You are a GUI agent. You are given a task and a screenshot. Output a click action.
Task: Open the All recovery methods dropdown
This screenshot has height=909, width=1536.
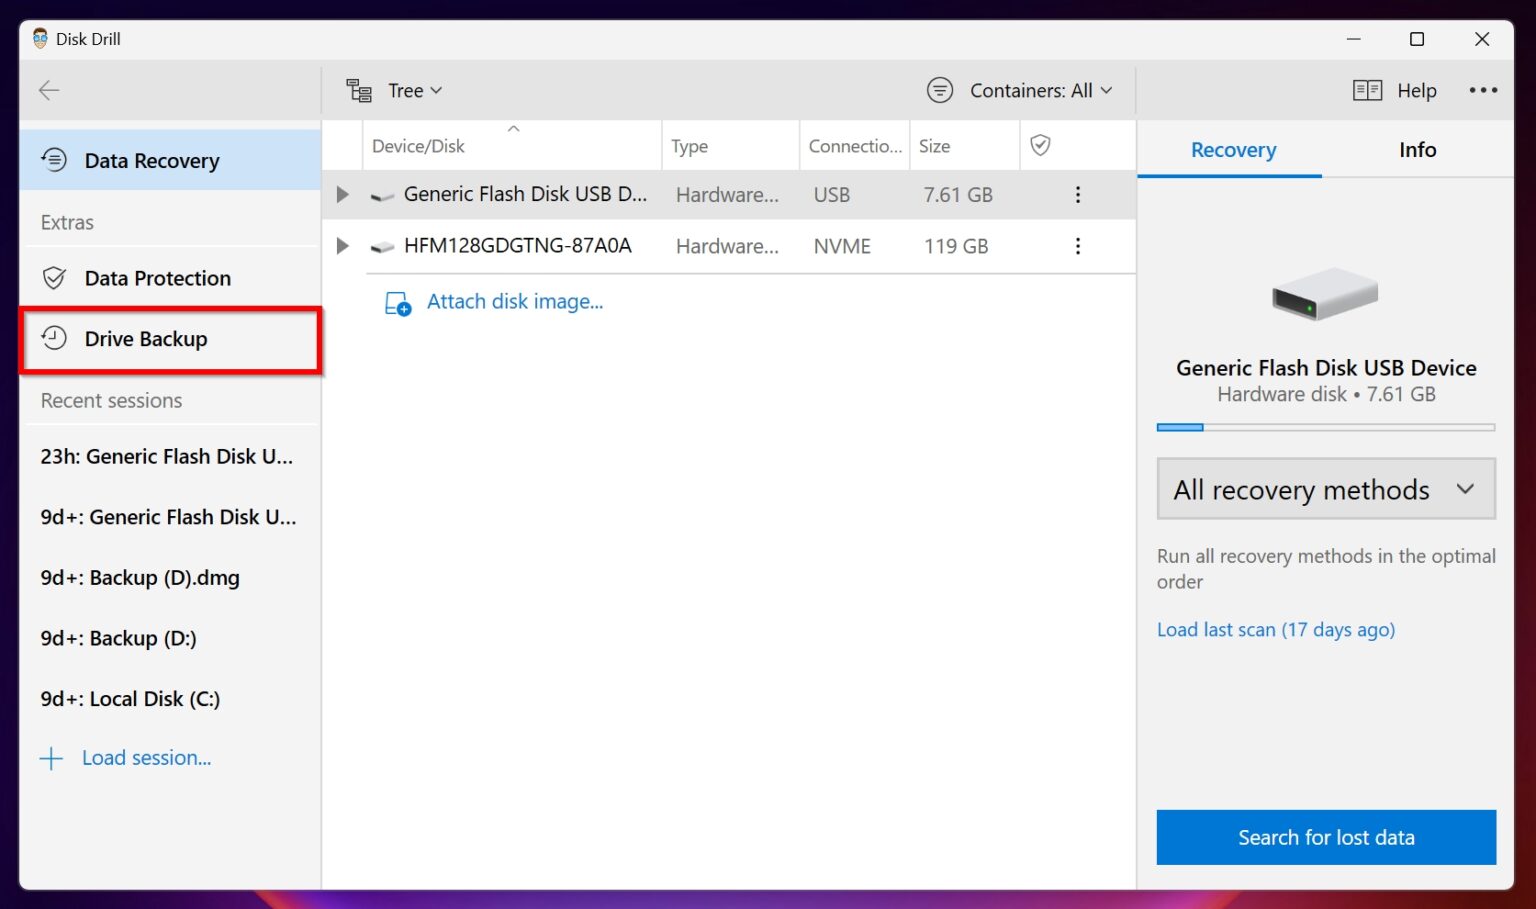[x=1325, y=489]
